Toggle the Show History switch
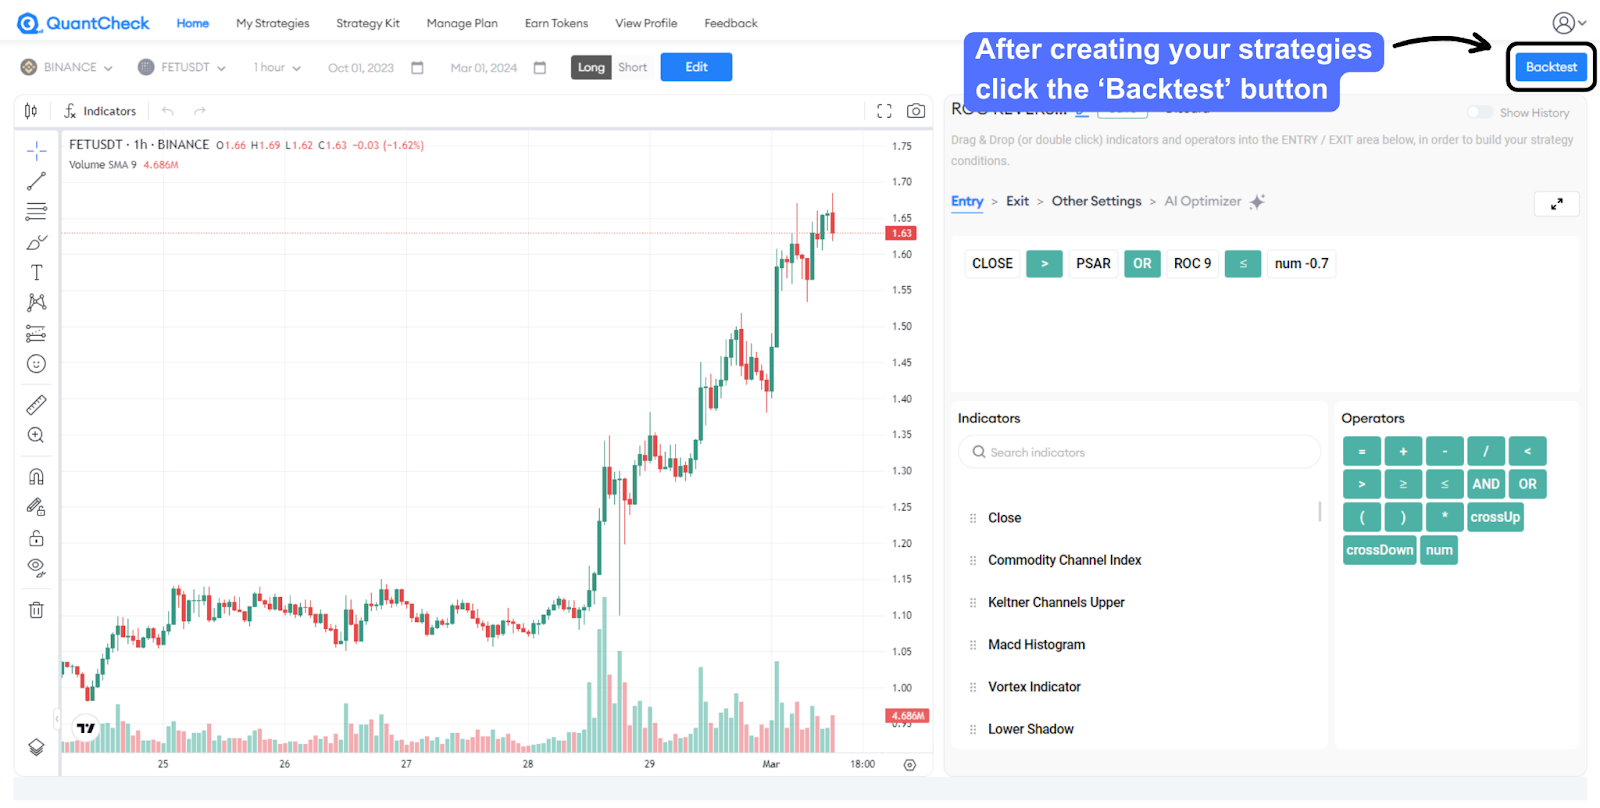Screen dimensions: 1600x808 [x=1479, y=113]
